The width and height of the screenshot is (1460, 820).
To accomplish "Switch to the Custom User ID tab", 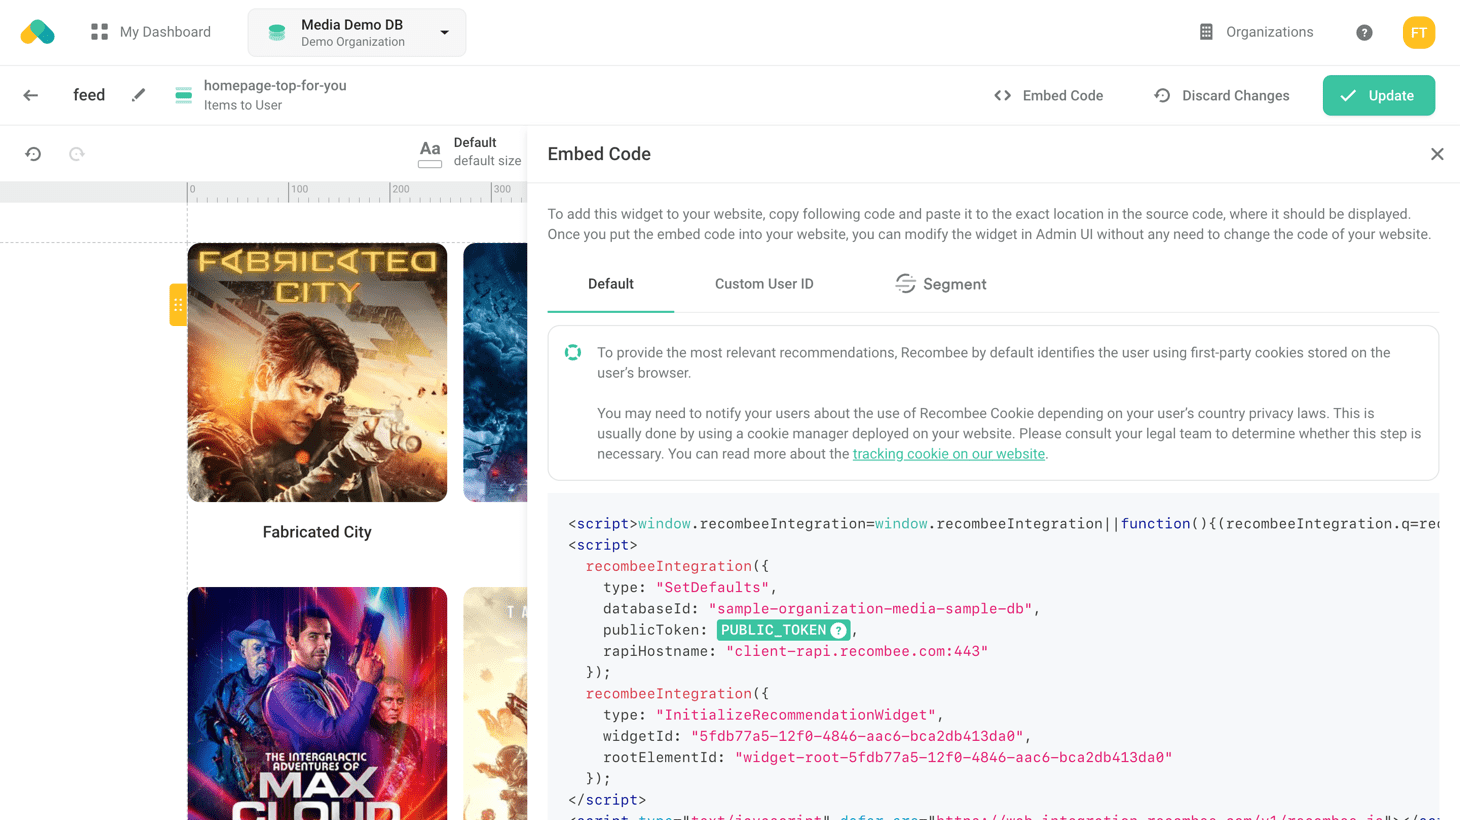I will (764, 284).
